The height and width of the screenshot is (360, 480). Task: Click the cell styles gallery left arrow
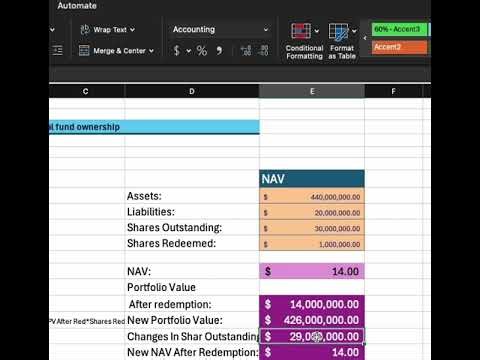pyautogui.click(x=365, y=38)
